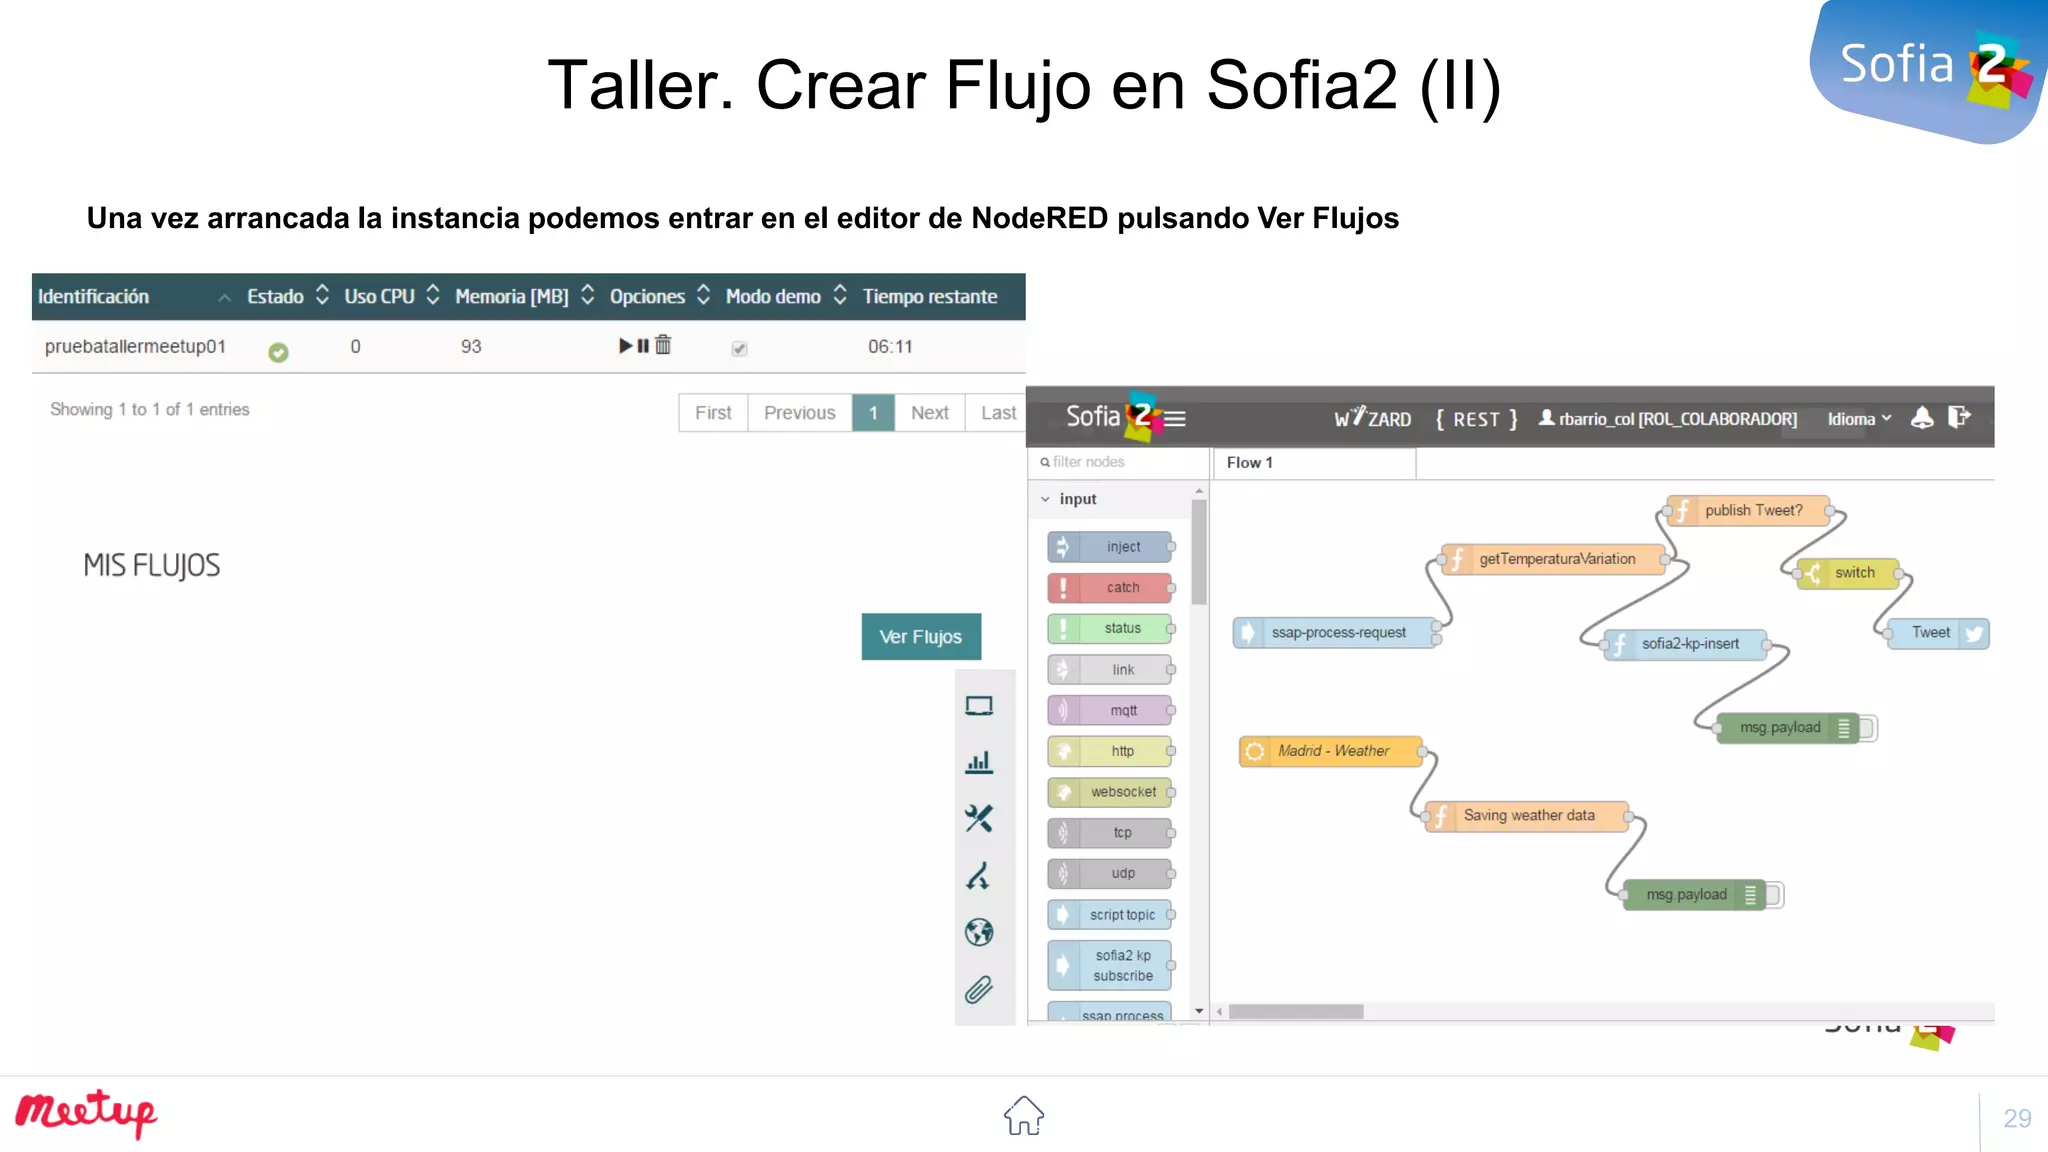Image resolution: width=2048 pixels, height=1152 pixels.
Task: Click the canvas horizontal scrollbar
Action: pos(1296,1012)
